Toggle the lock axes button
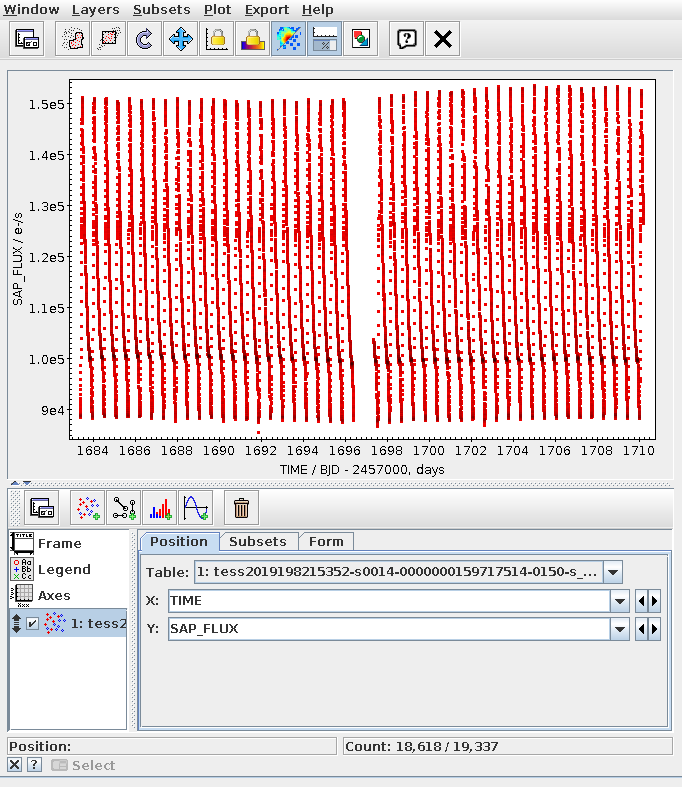This screenshot has width=682, height=787. pyautogui.click(x=217, y=39)
